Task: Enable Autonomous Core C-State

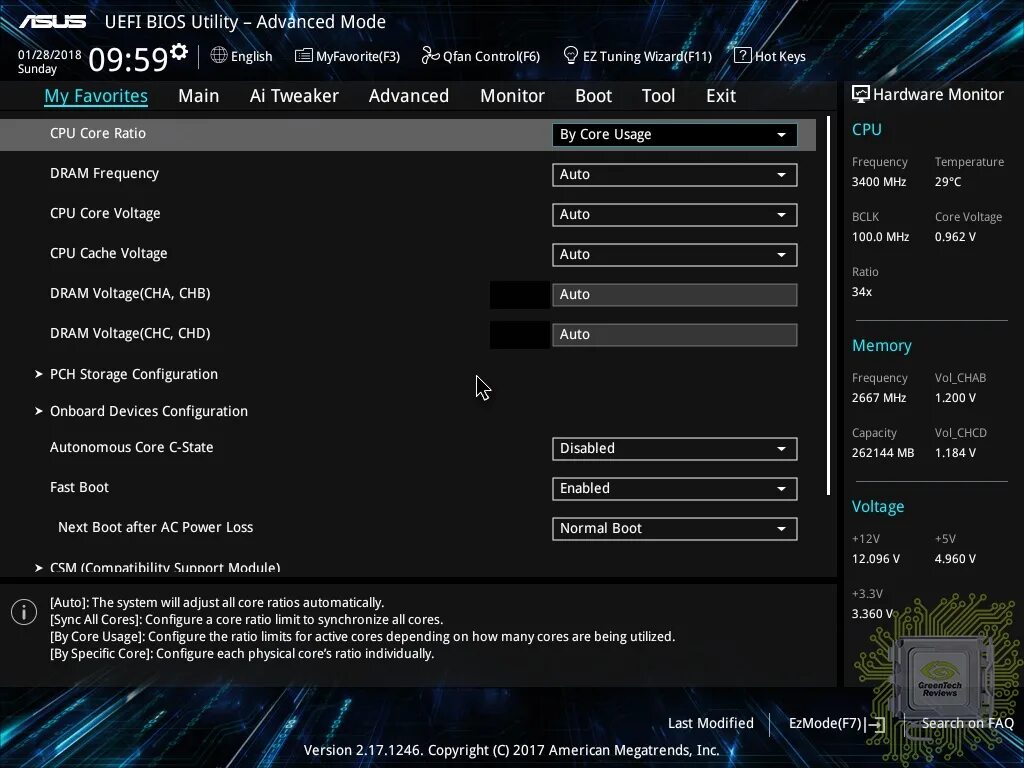Action: 674,448
